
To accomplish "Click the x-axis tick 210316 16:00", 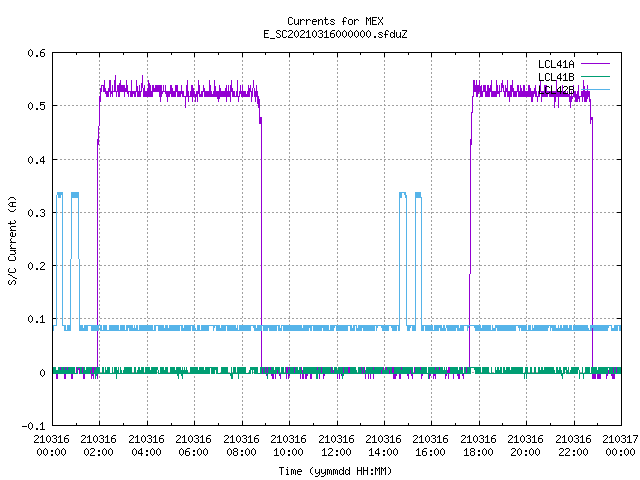I will point(430,446).
